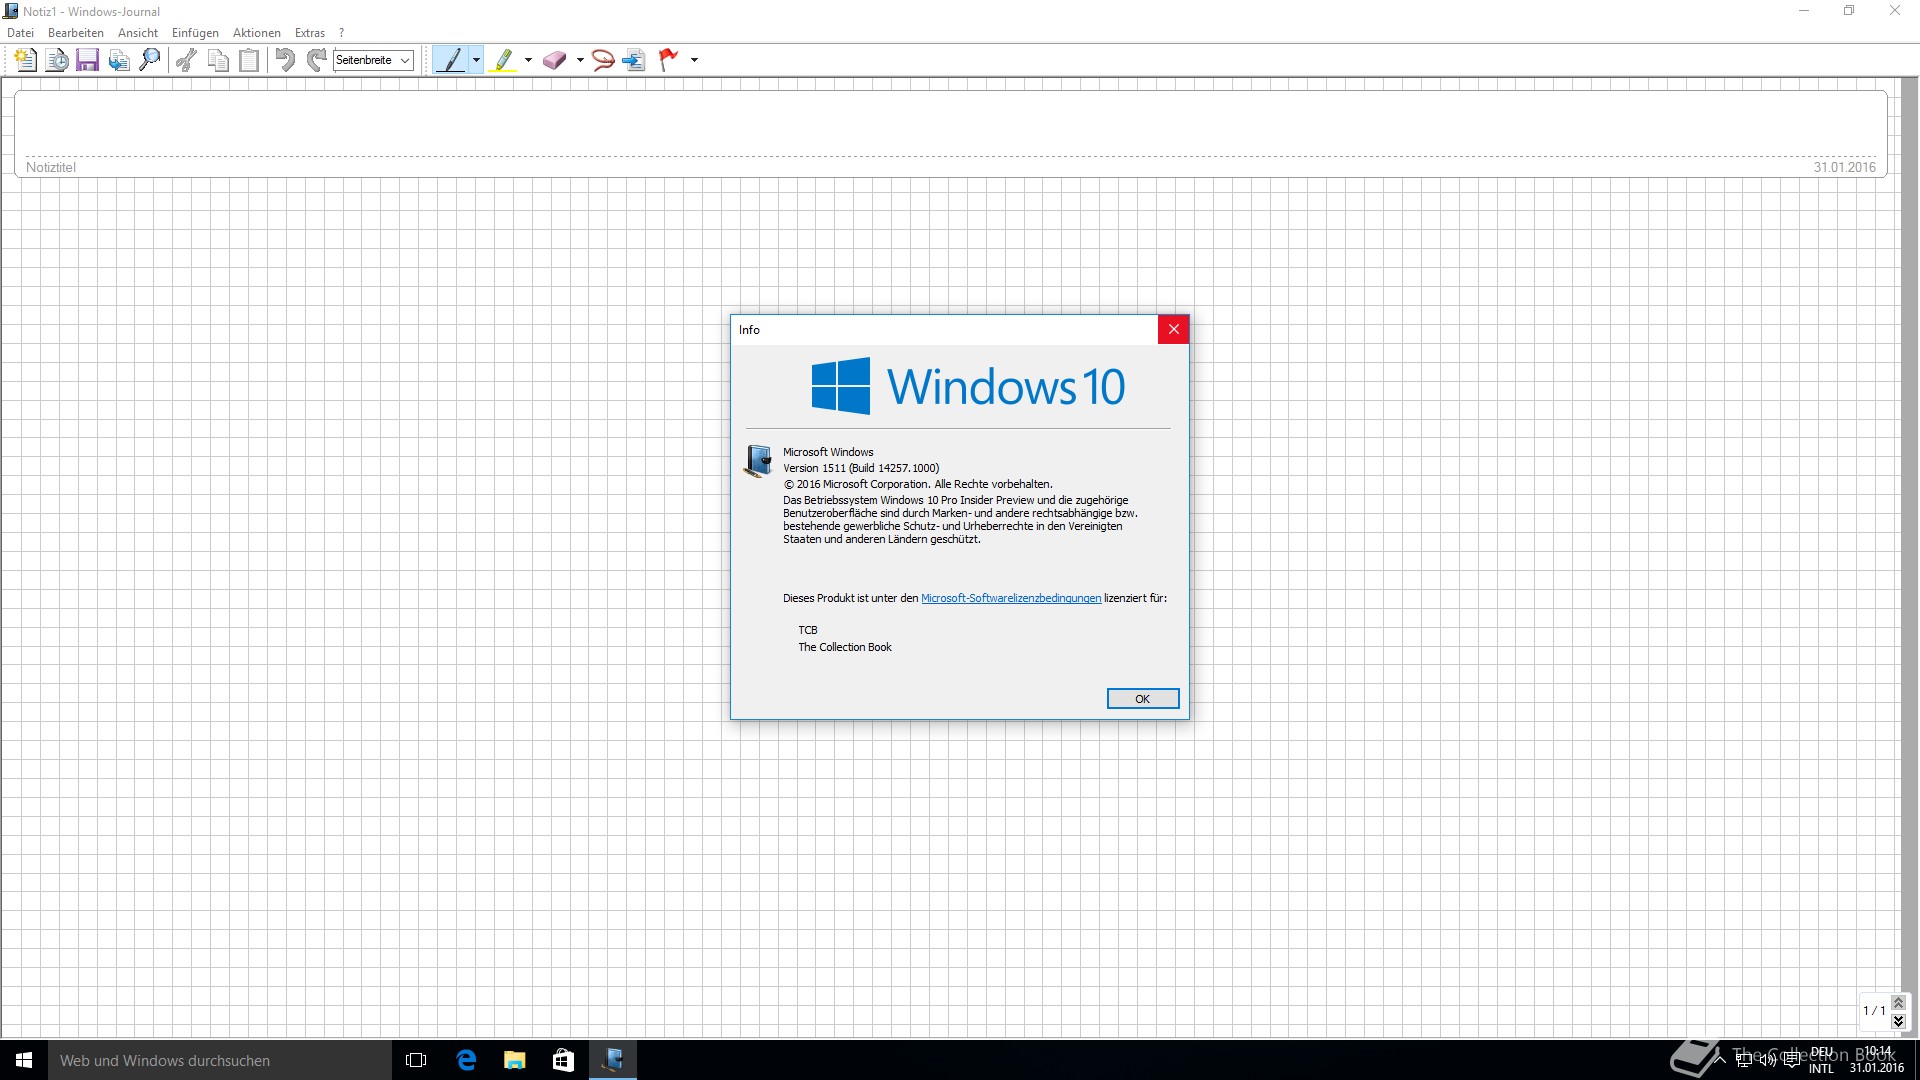Click the clipboard paste icon
The height and width of the screenshot is (1080, 1920).
(249, 60)
